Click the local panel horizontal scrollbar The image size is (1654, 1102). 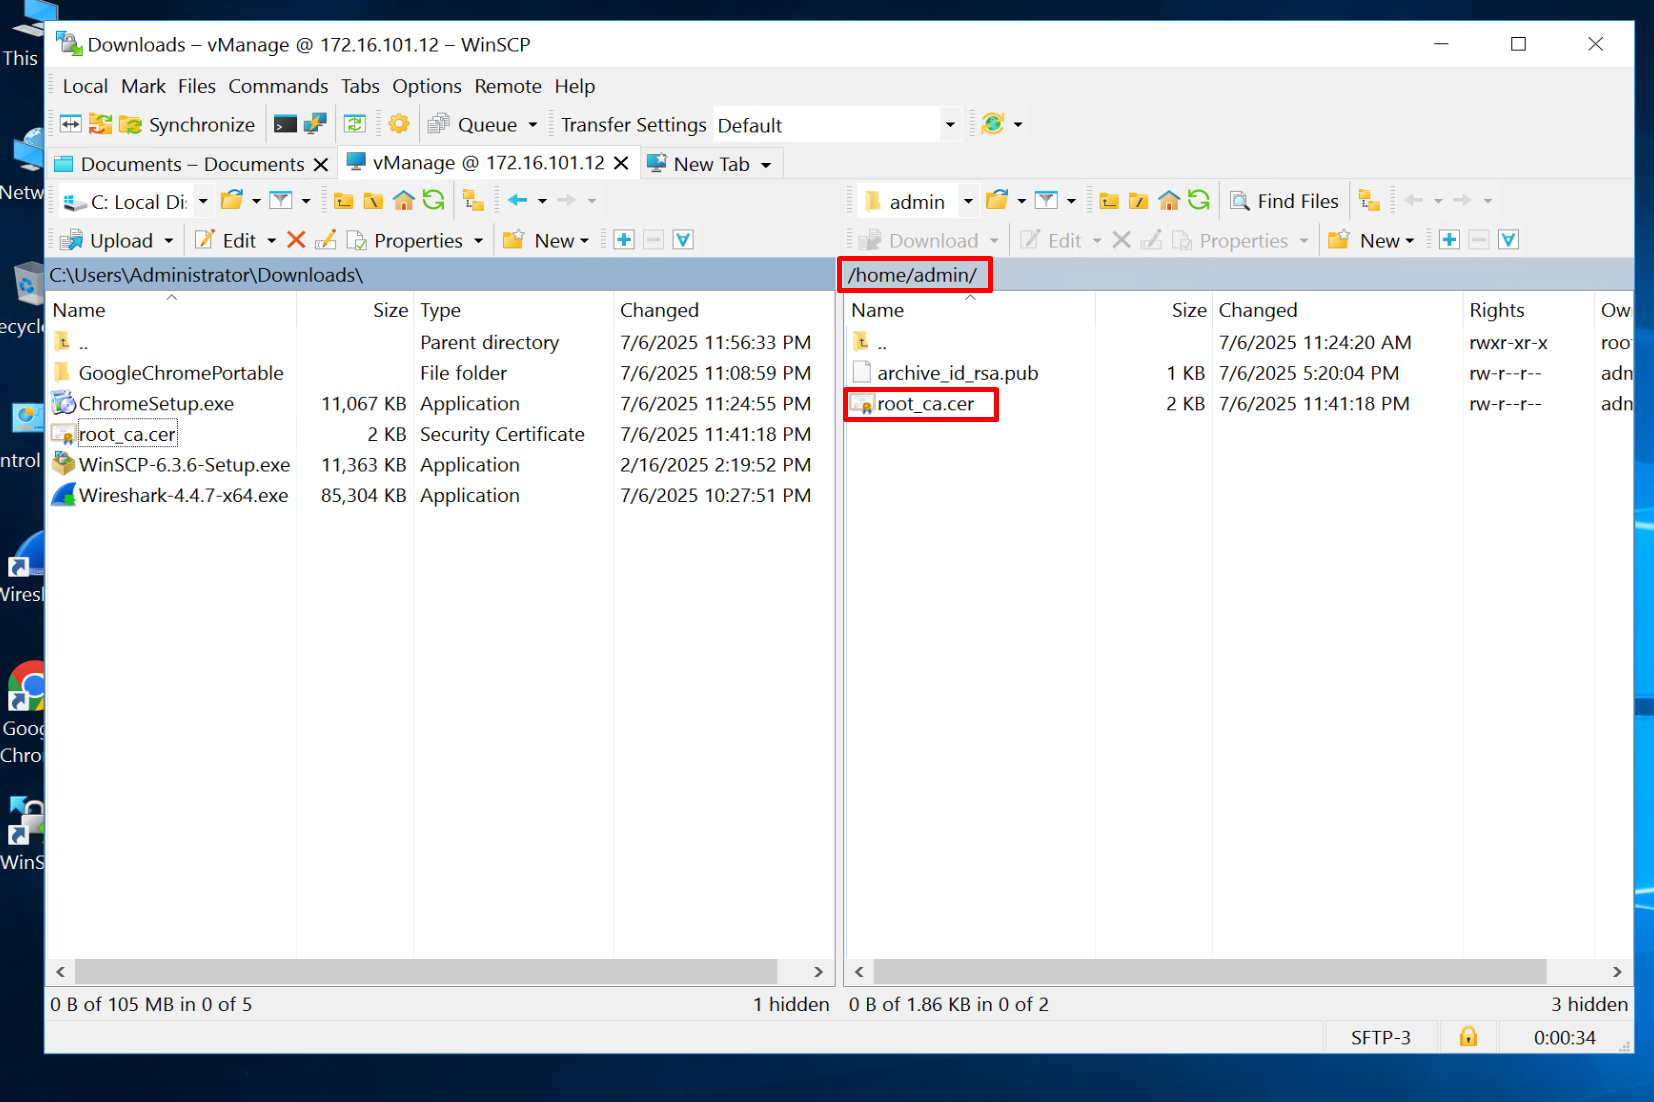tap(426, 972)
